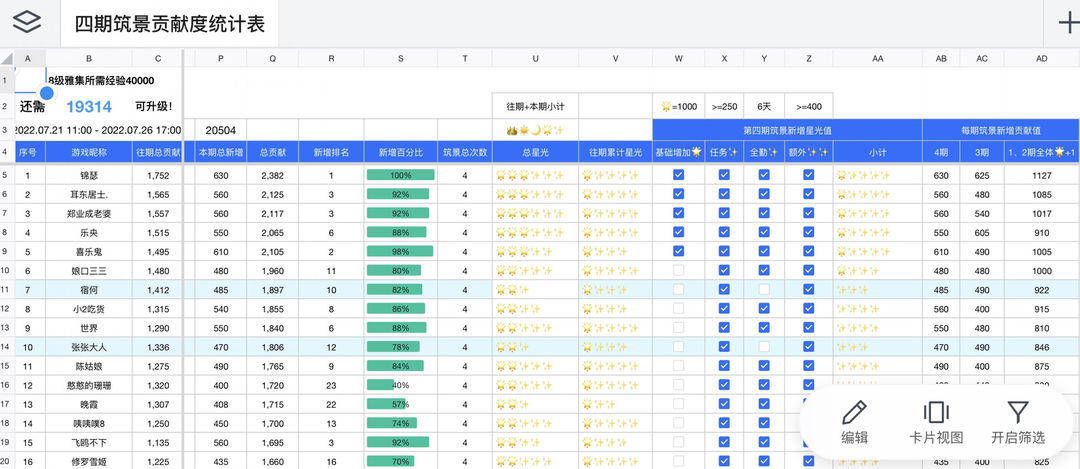The width and height of the screenshot is (1080, 469).
Task: Select the 20504 total cell
Action: coord(220,130)
